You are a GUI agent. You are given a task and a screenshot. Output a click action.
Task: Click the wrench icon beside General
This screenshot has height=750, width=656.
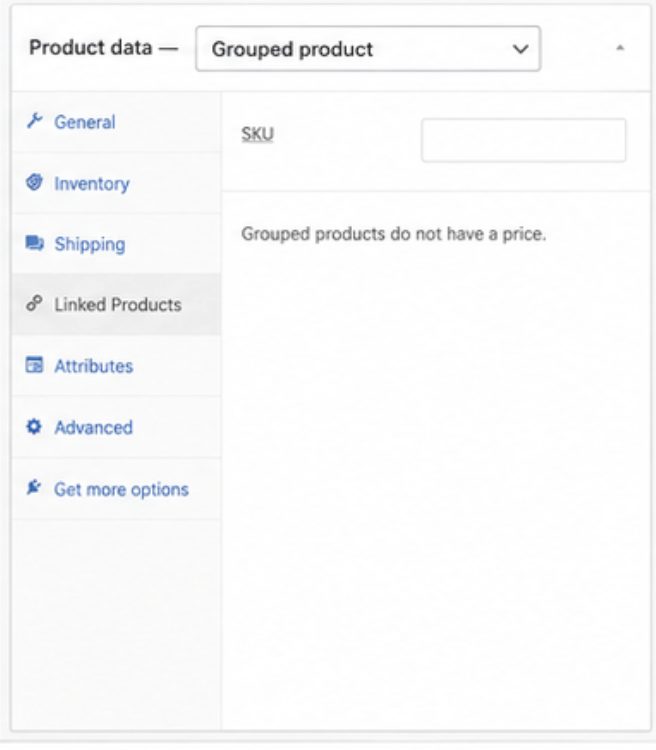click(34, 121)
